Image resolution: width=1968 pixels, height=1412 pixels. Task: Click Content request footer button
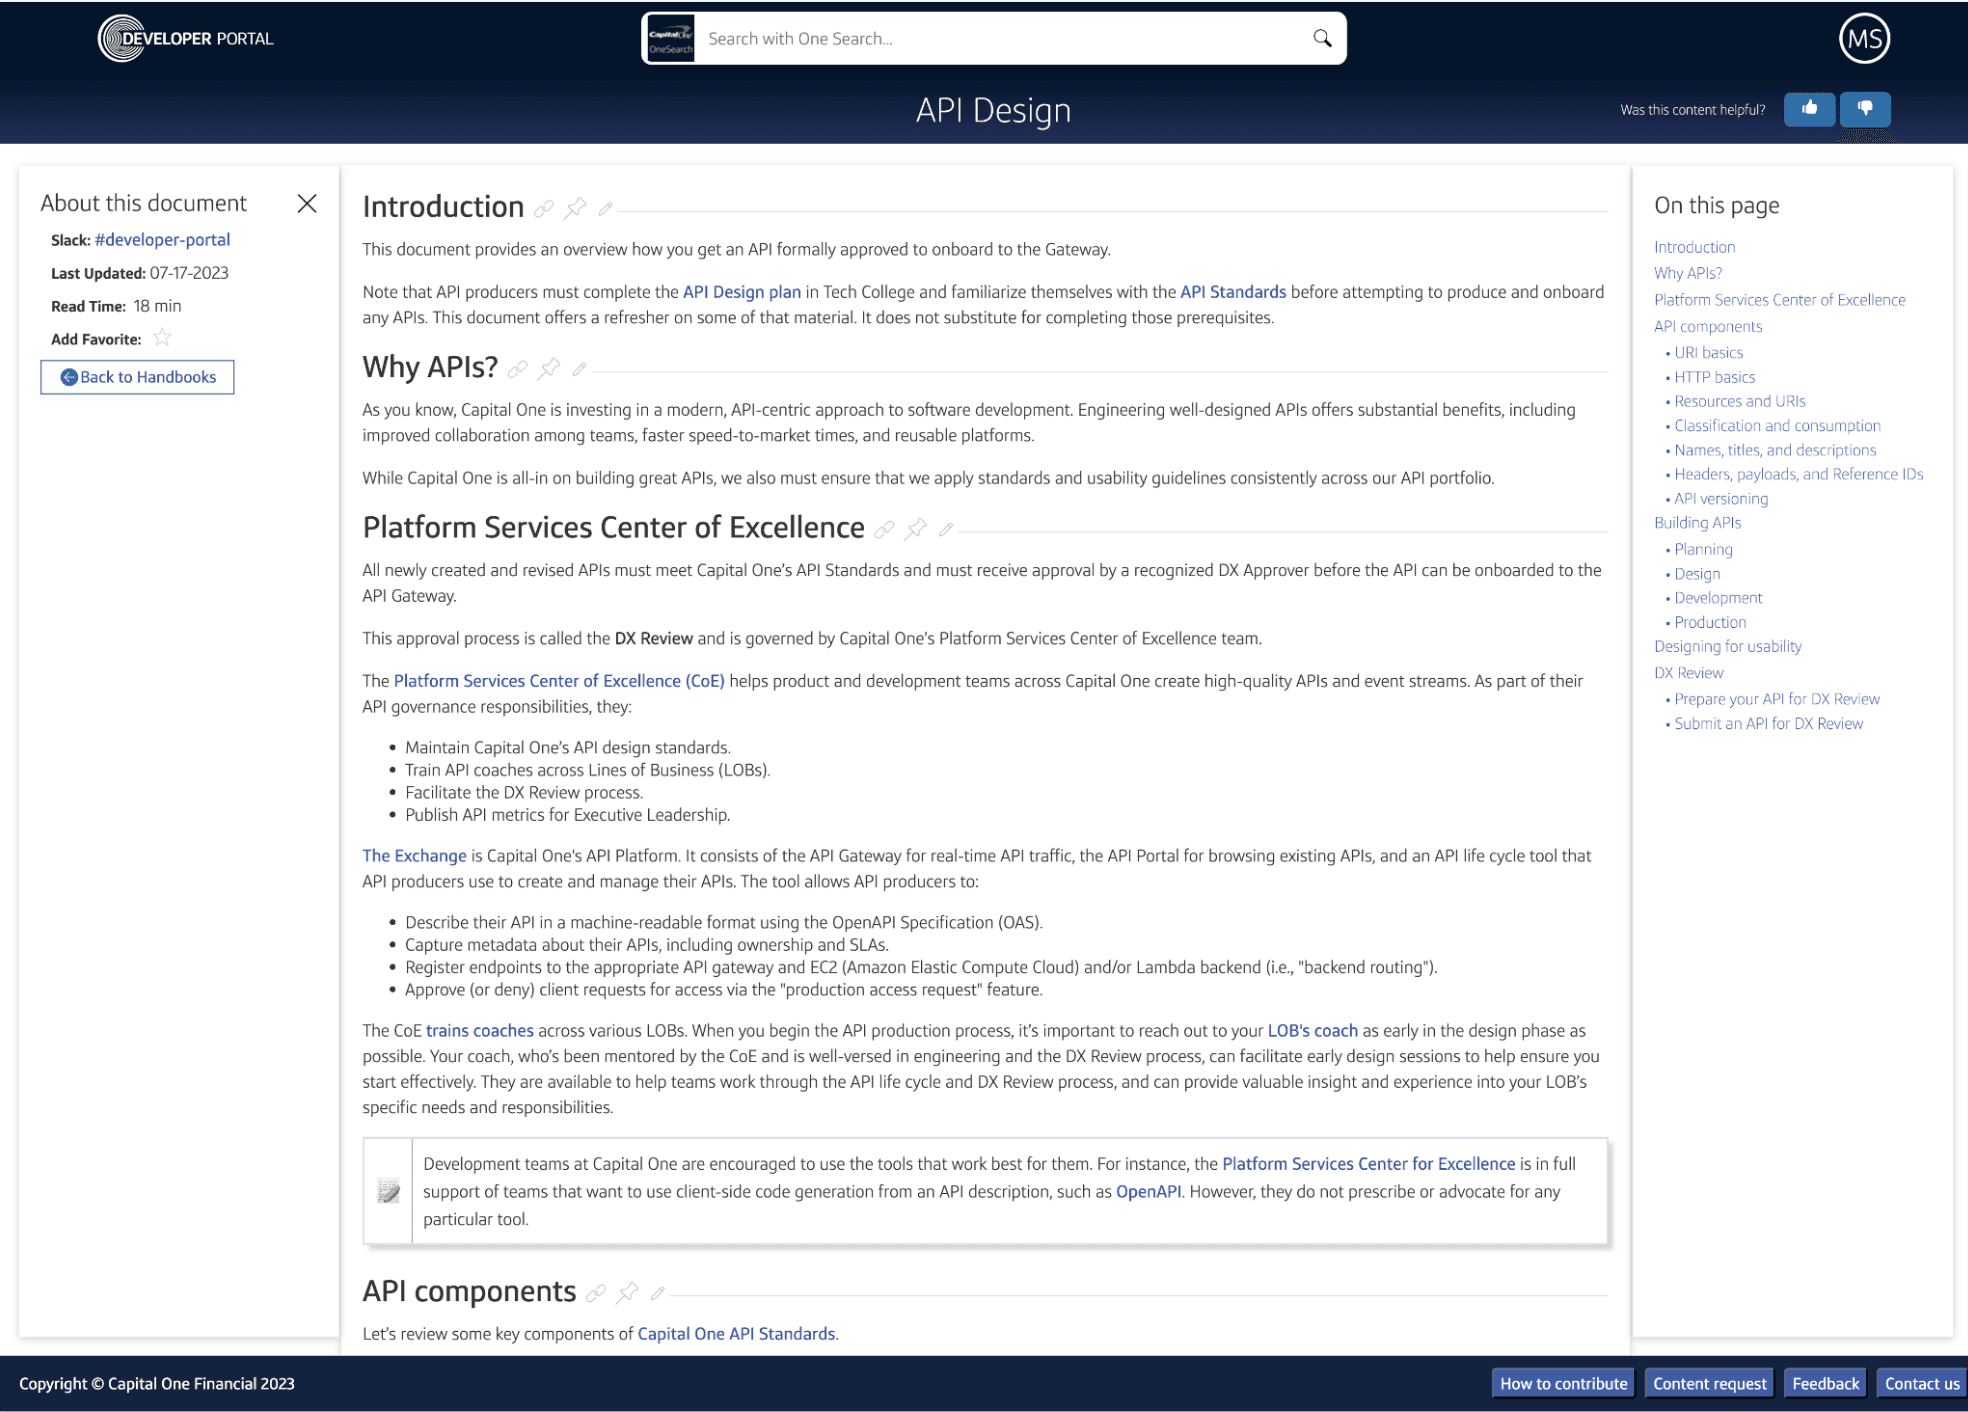click(1709, 1384)
